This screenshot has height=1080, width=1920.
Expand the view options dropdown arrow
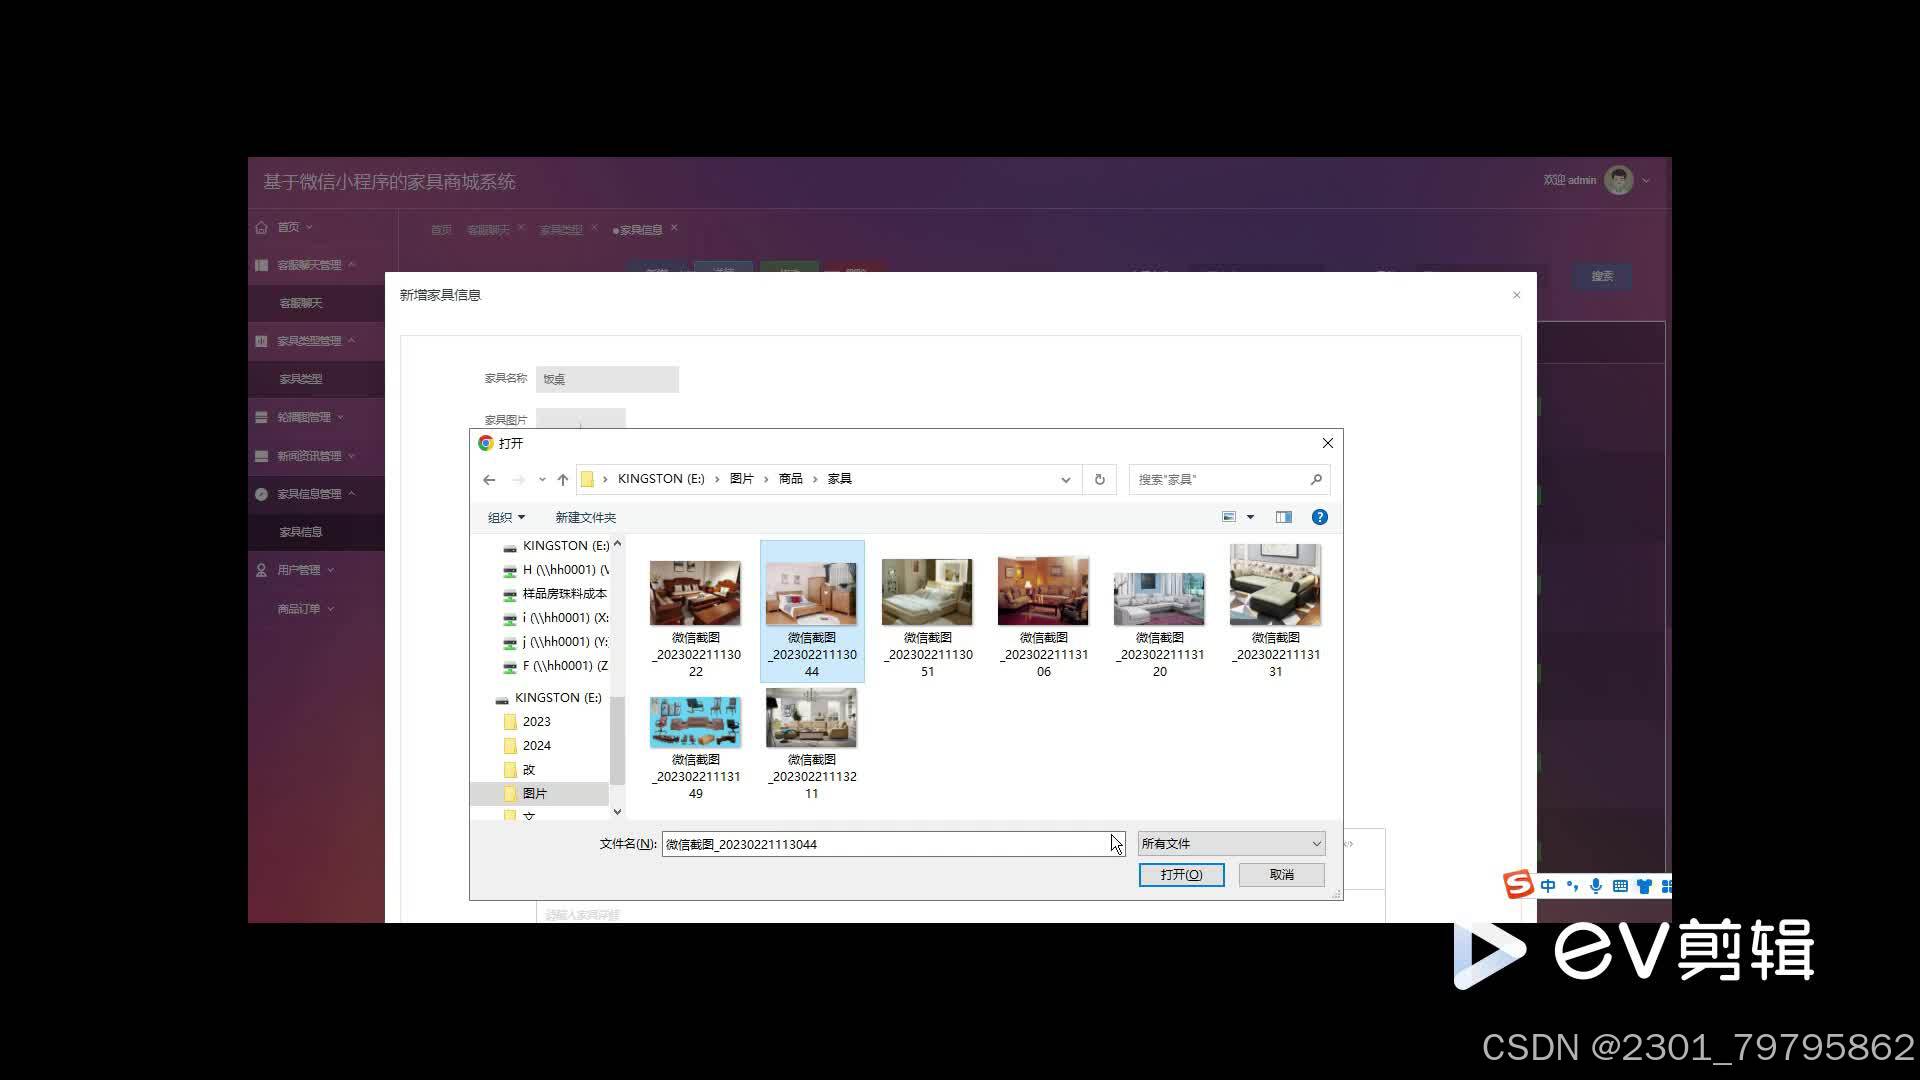click(x=1250, y=517)
